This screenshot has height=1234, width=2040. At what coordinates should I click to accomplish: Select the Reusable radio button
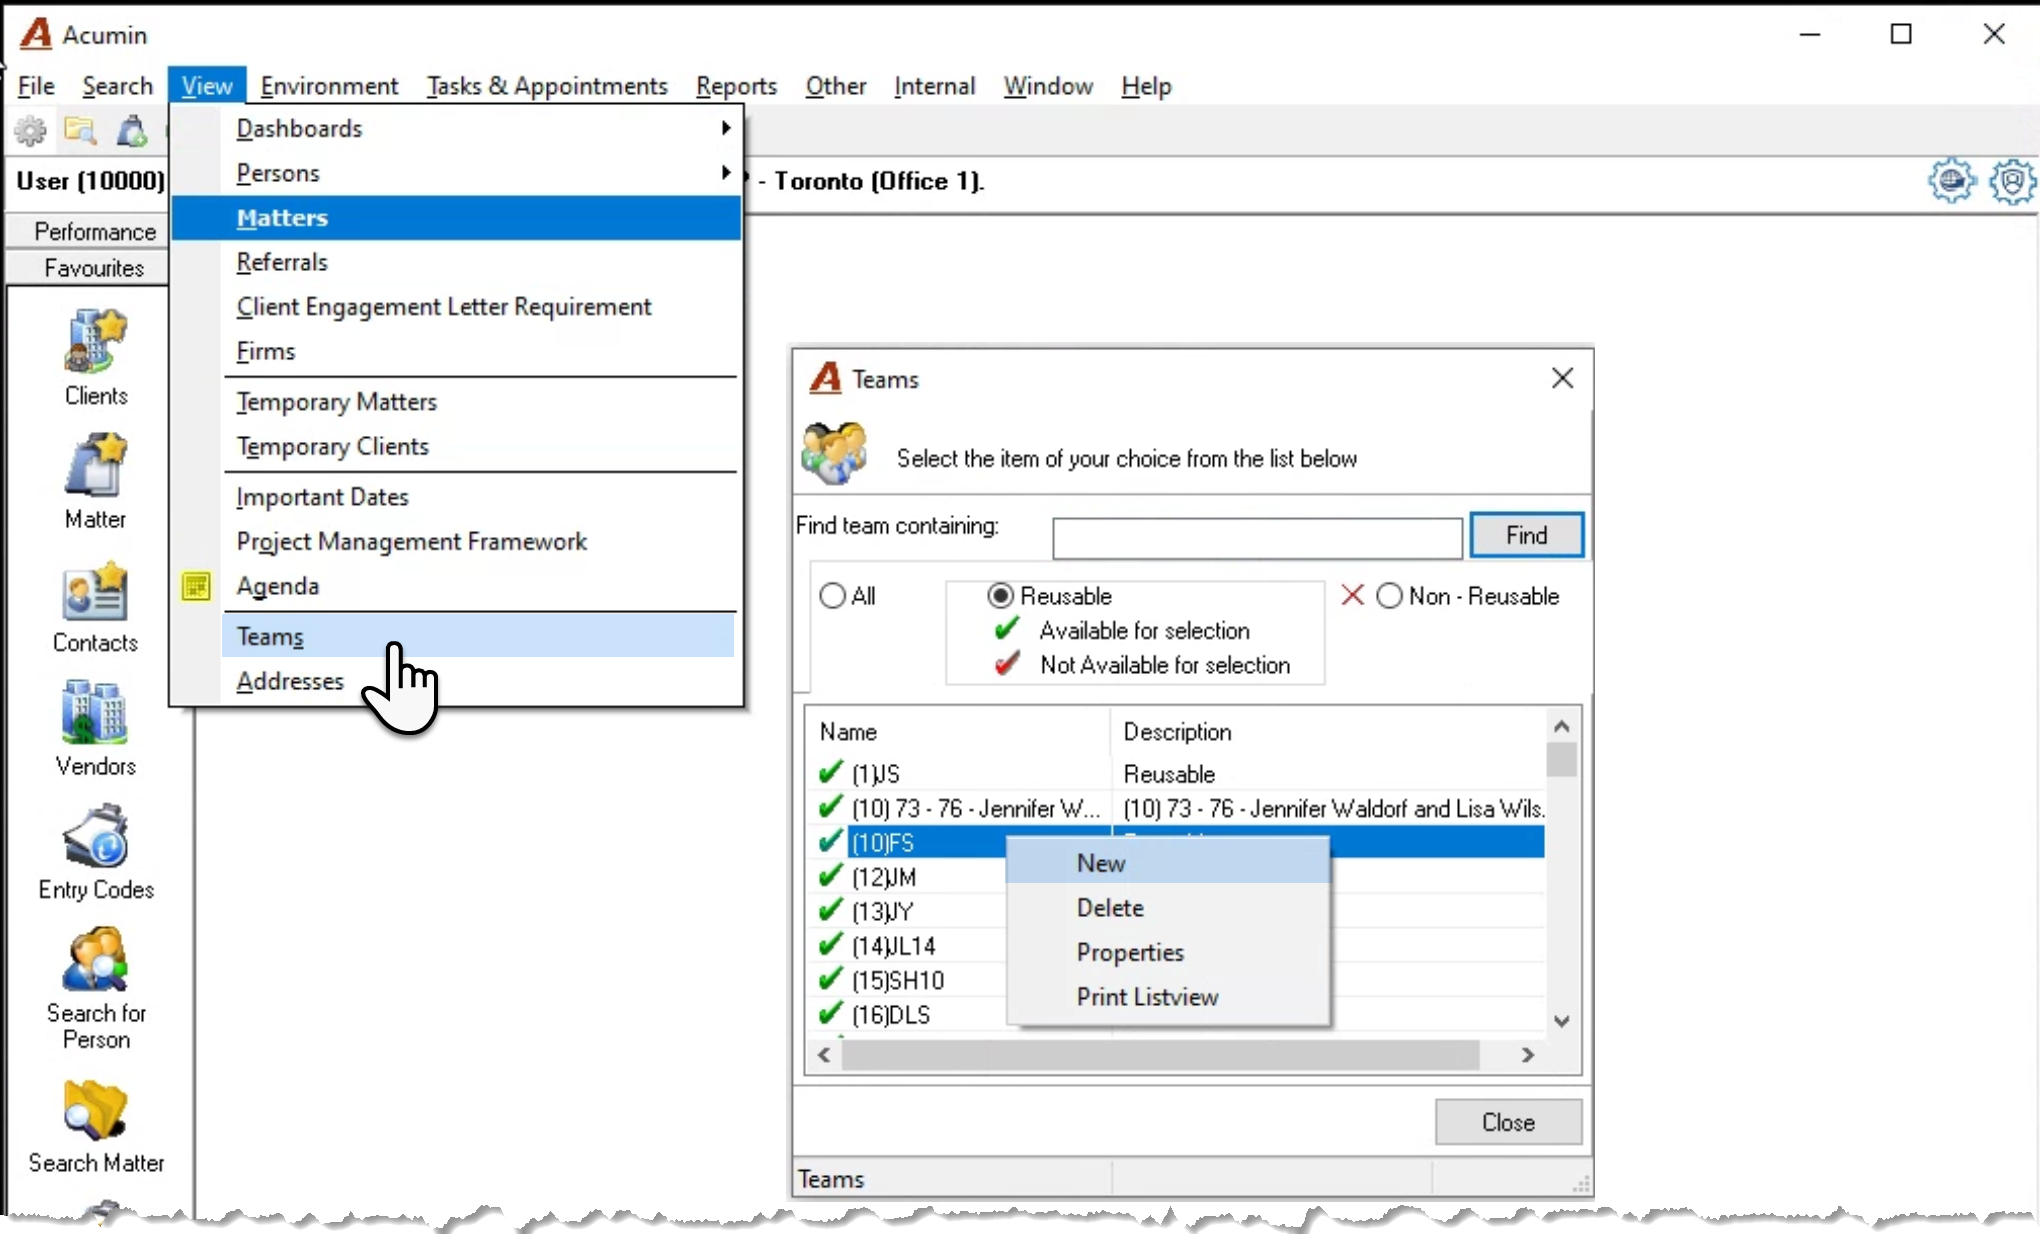pos(1000,596)
